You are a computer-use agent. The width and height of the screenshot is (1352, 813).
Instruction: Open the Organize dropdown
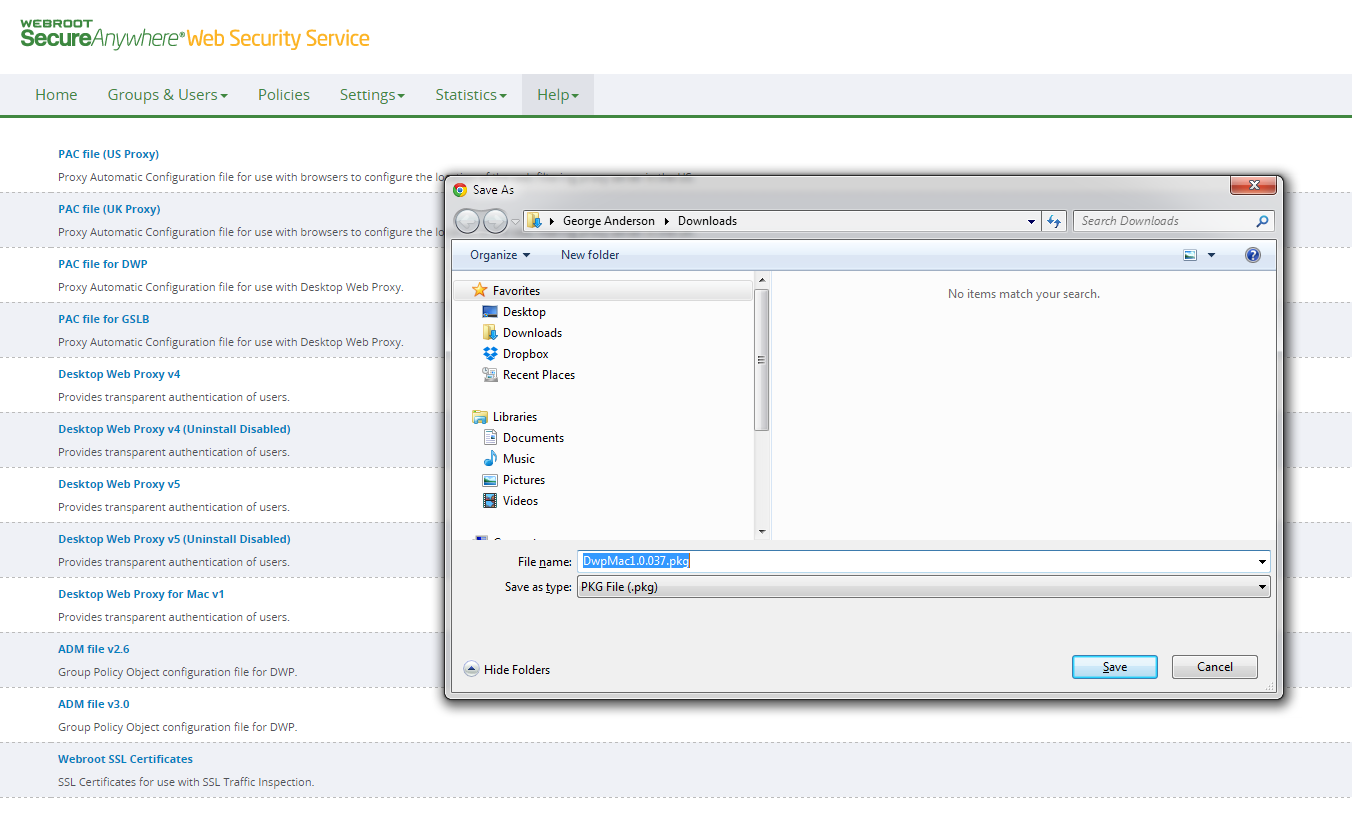500,255
